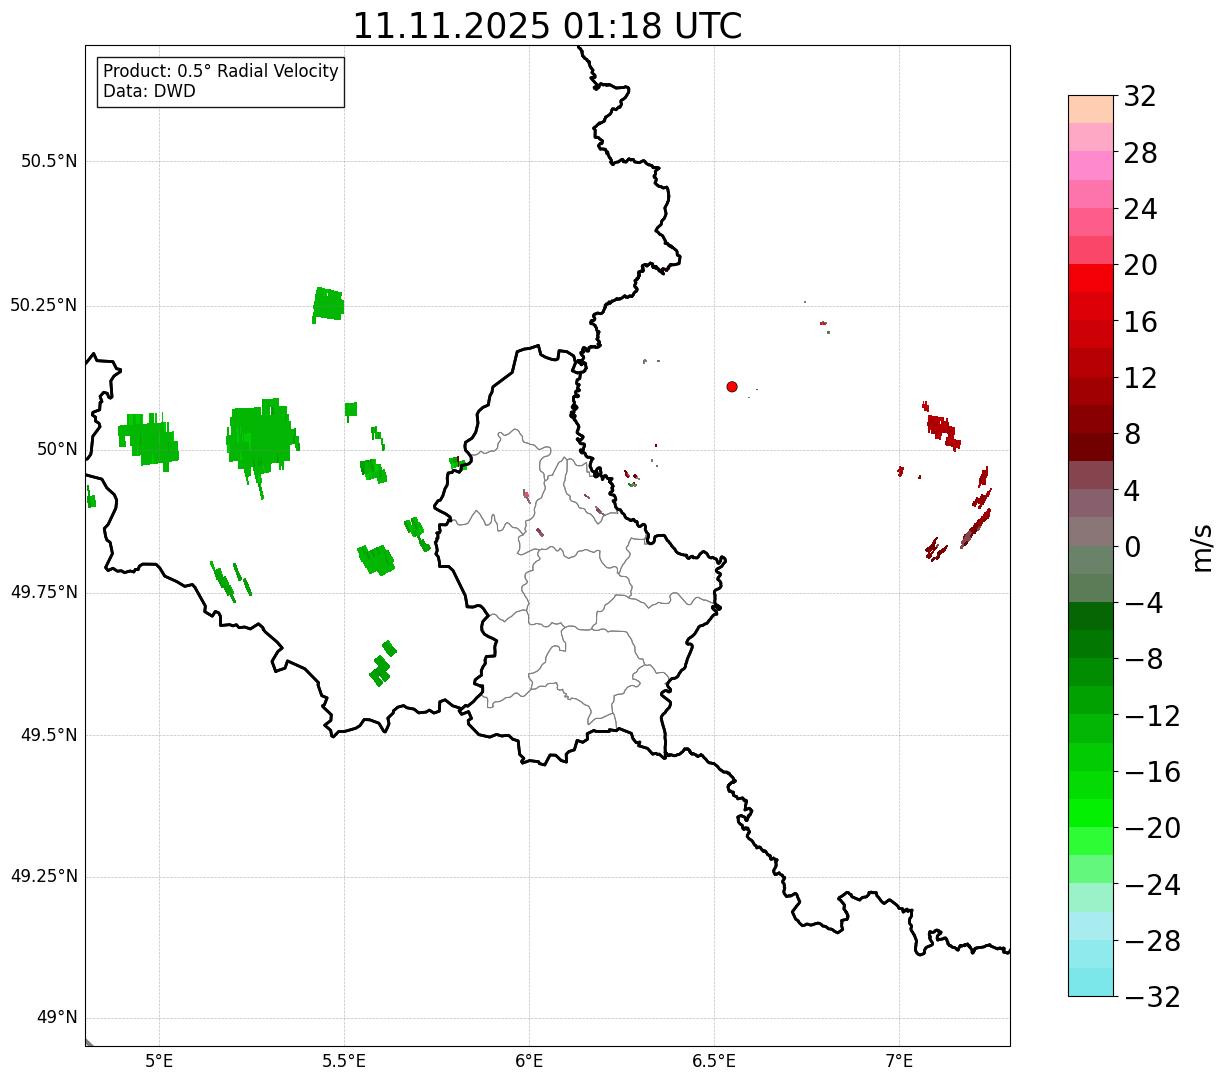The width and height of the screenshot is (1225, 1081).
Task: Click the colorbar label 24
Action: click(x=1140, y=210)
